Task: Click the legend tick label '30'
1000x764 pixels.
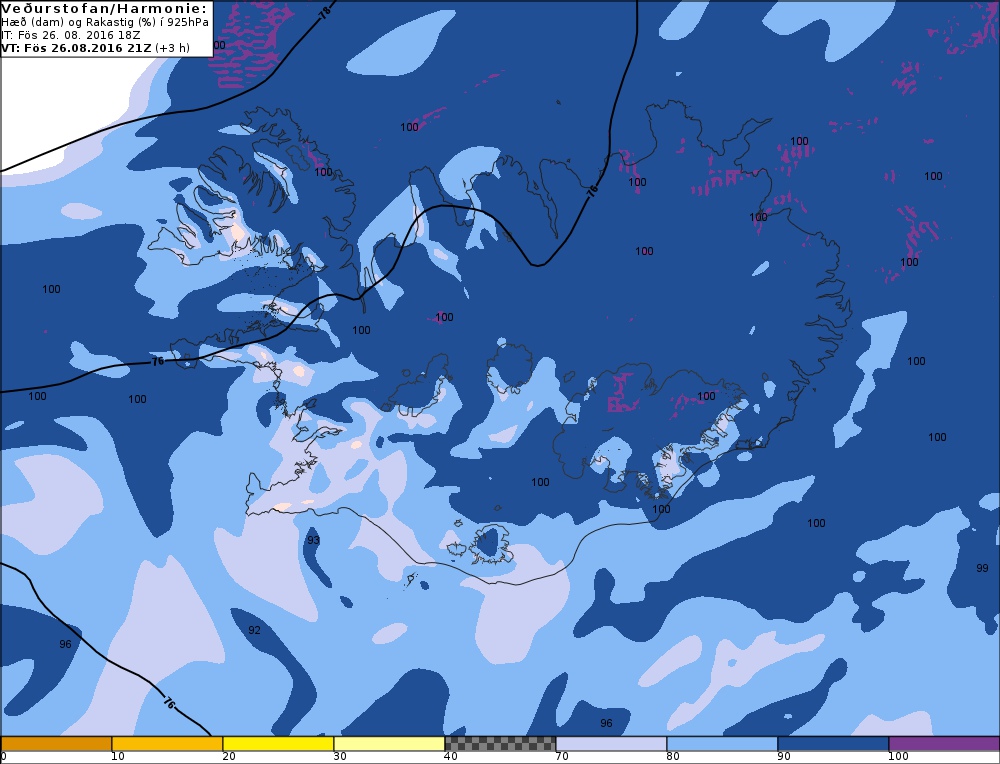Action: (340, 756)
